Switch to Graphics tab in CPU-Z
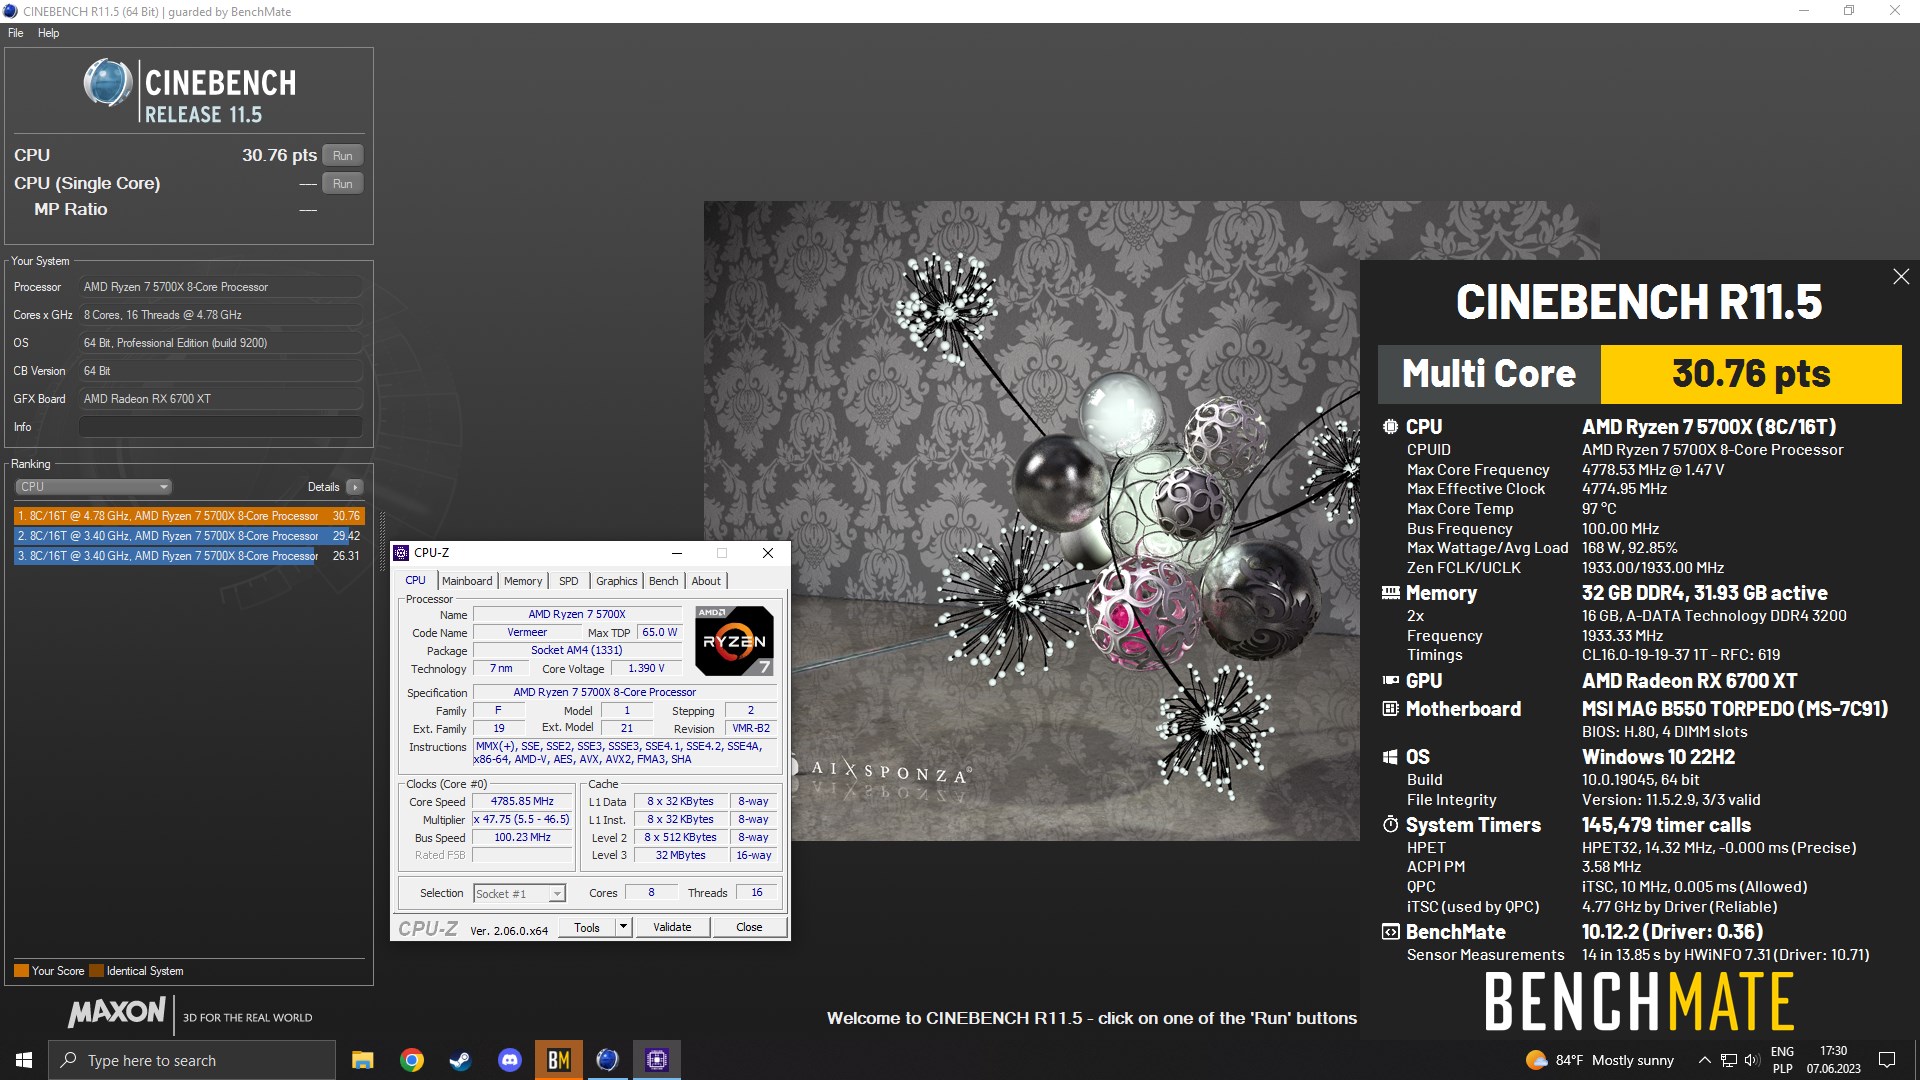 click(616, 581)
